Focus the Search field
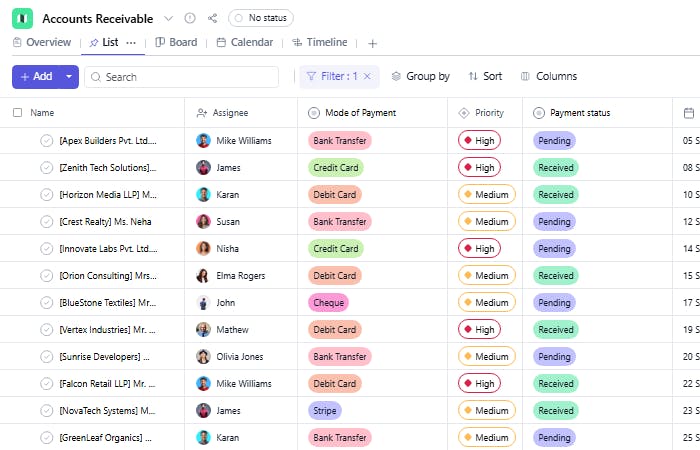The height and width of the screenshot is (450, 700). [x=182, y=77]
